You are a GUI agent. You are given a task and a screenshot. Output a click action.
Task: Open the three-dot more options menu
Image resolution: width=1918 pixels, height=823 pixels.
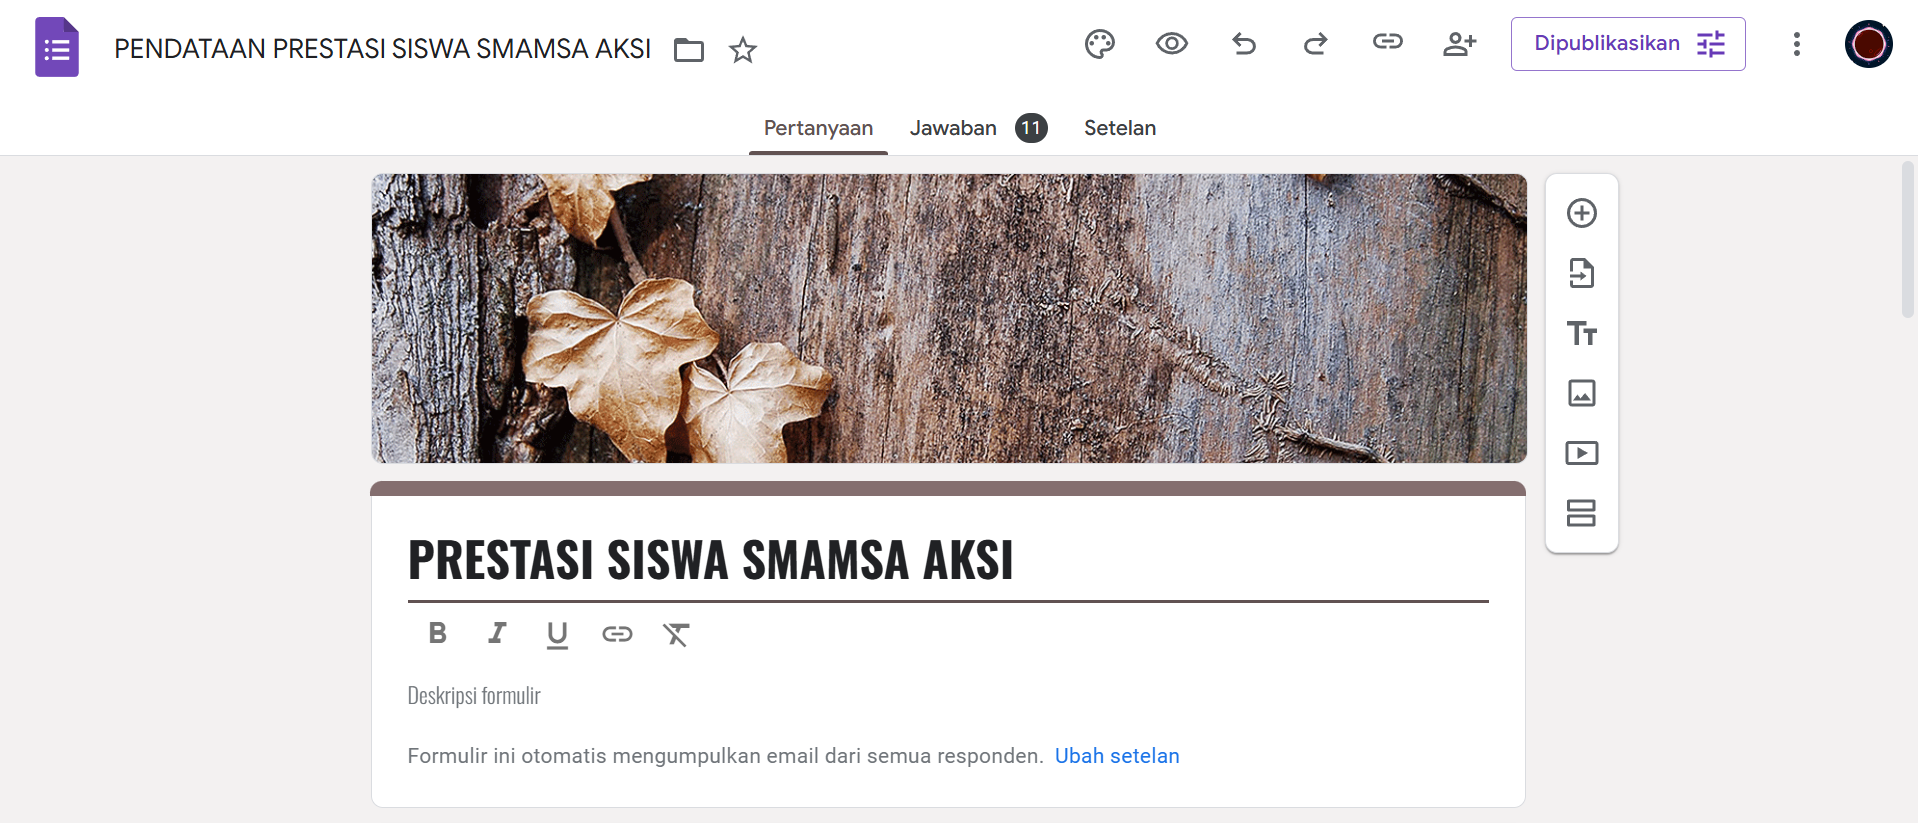click(1796, 44)
